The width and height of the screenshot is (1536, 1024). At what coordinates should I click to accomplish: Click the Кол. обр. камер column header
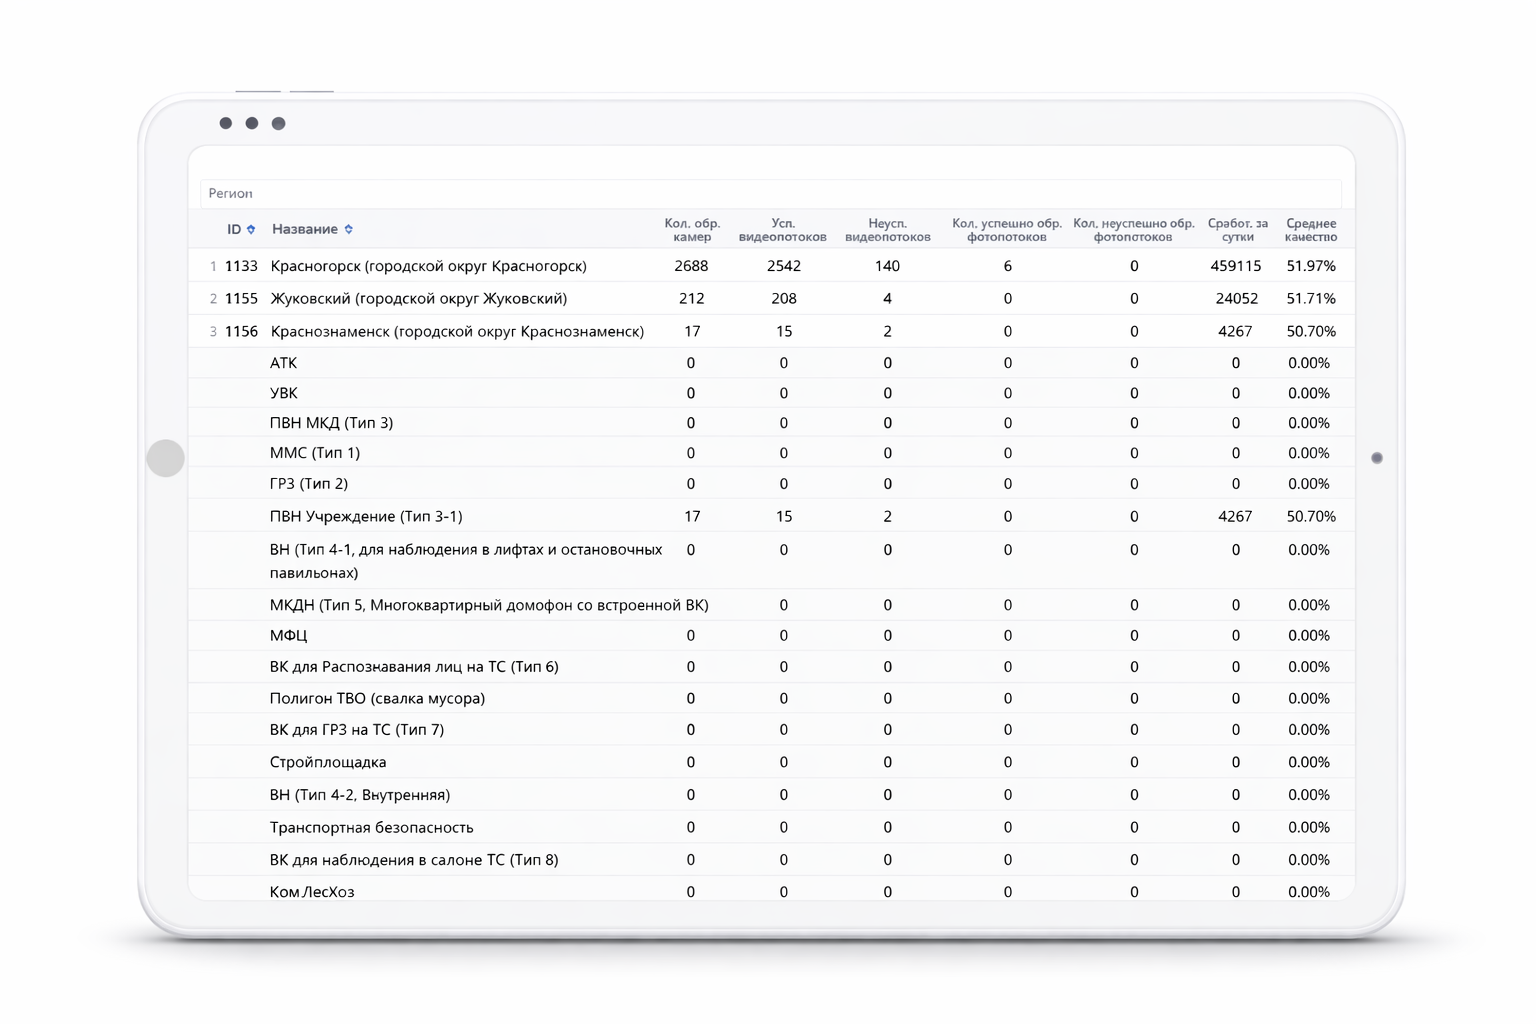692,230
